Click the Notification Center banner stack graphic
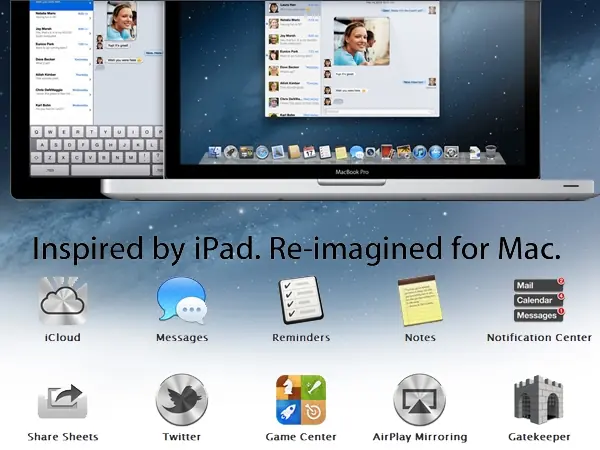 (539, 300)
